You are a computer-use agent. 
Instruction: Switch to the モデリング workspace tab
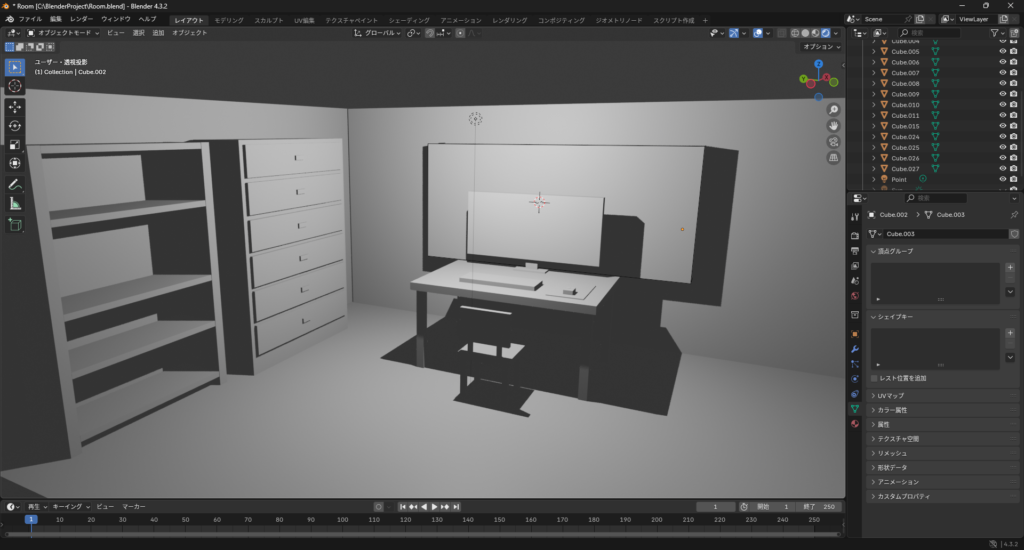click(229, 20)
